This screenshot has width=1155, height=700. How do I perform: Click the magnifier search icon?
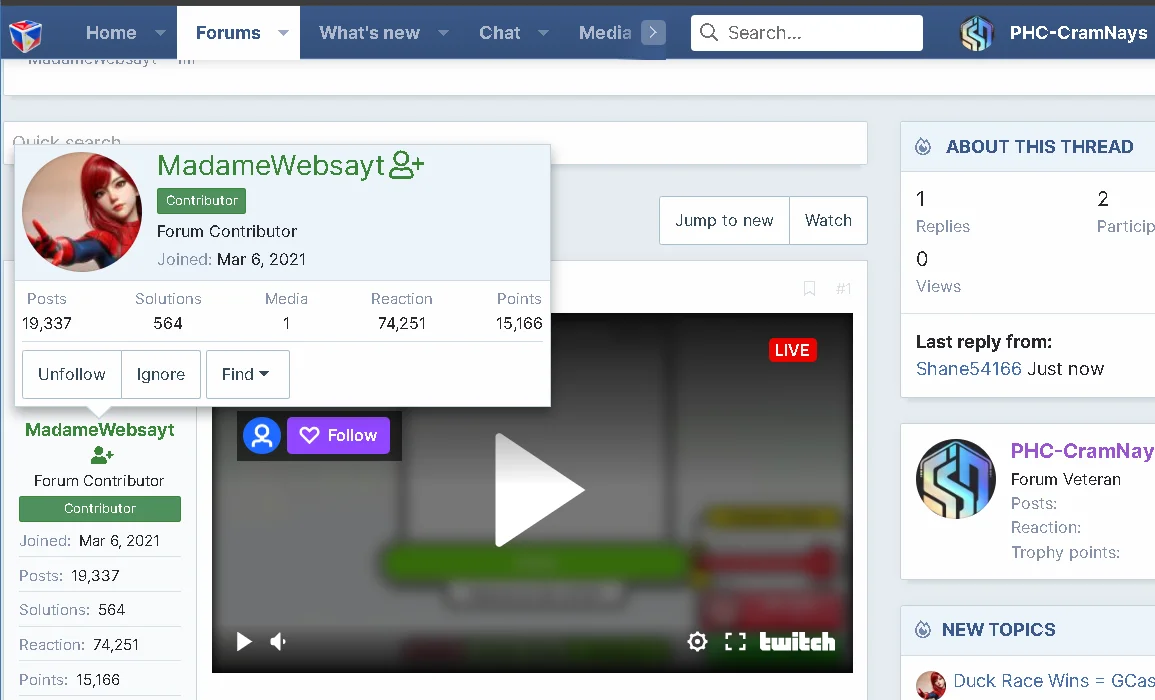(709, 32)
